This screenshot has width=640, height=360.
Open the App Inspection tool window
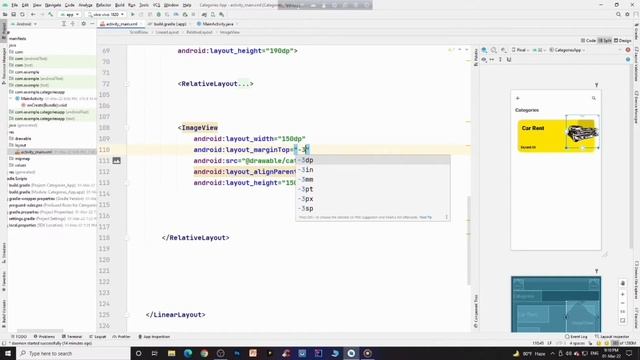click(x=154, y=337)
